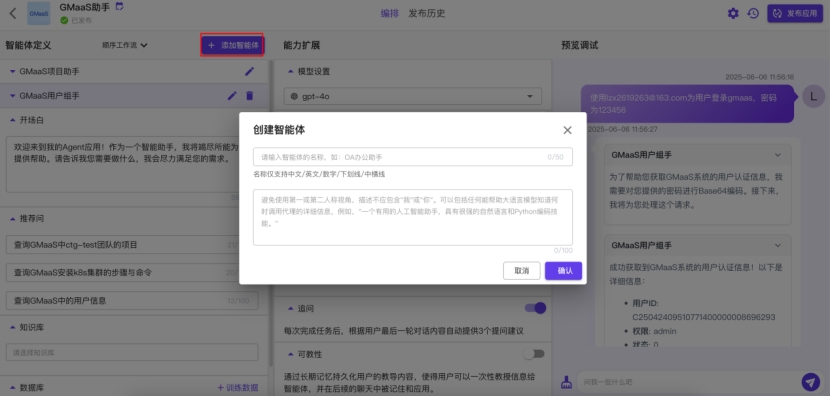Collapse the first GMaaS用户组手 reply card
Image resolution: width=830 pixels, height=396 pixels.
[778, 155]
